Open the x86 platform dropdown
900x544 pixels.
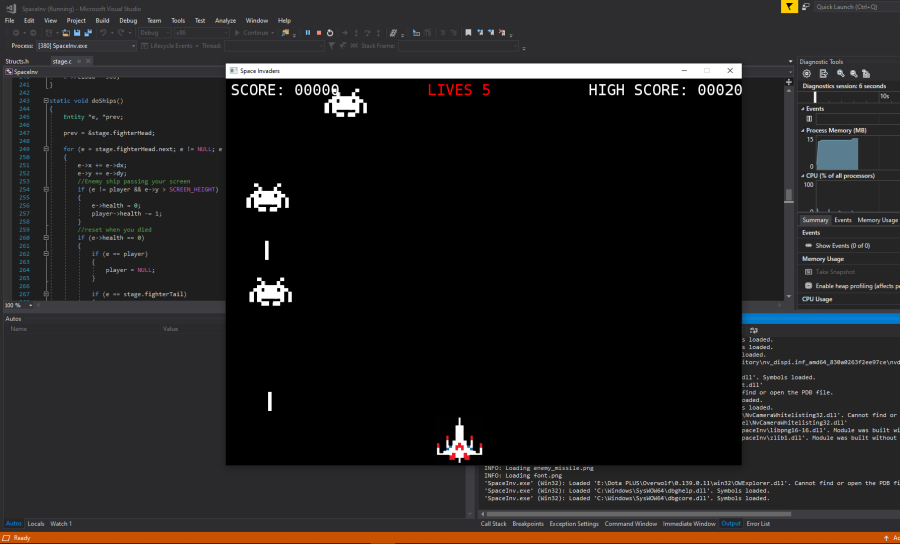201,33
